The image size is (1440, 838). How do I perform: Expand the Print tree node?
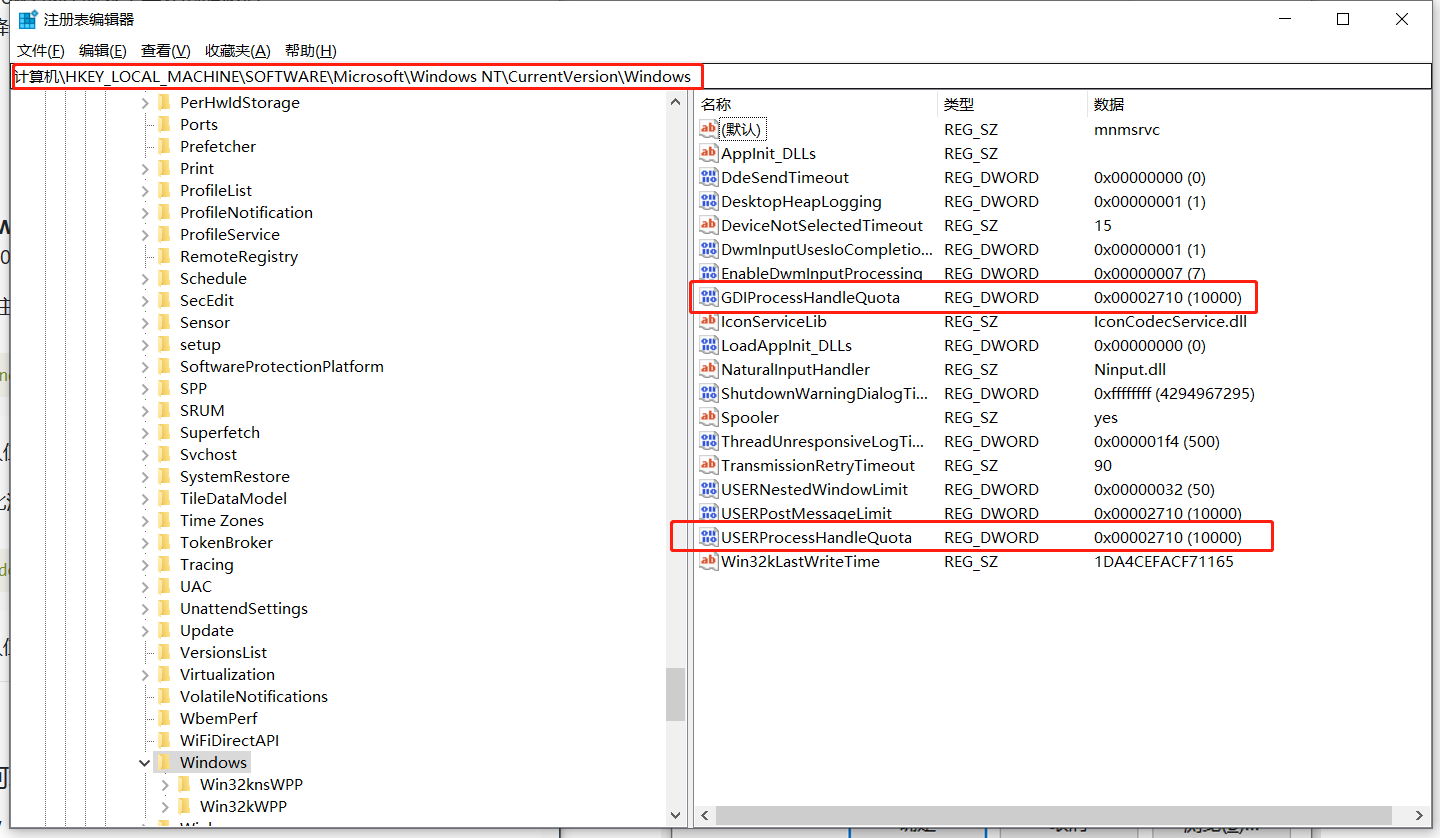click(145, 168)
